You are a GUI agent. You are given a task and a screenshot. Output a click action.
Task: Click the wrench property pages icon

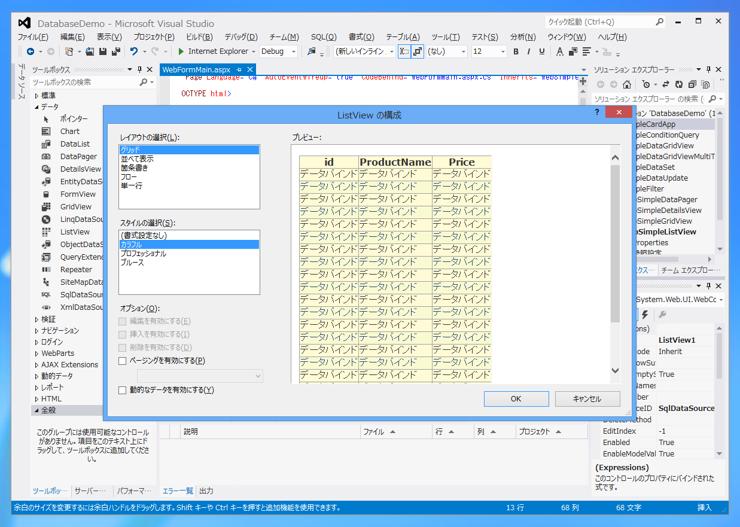[x=662, y=314]
